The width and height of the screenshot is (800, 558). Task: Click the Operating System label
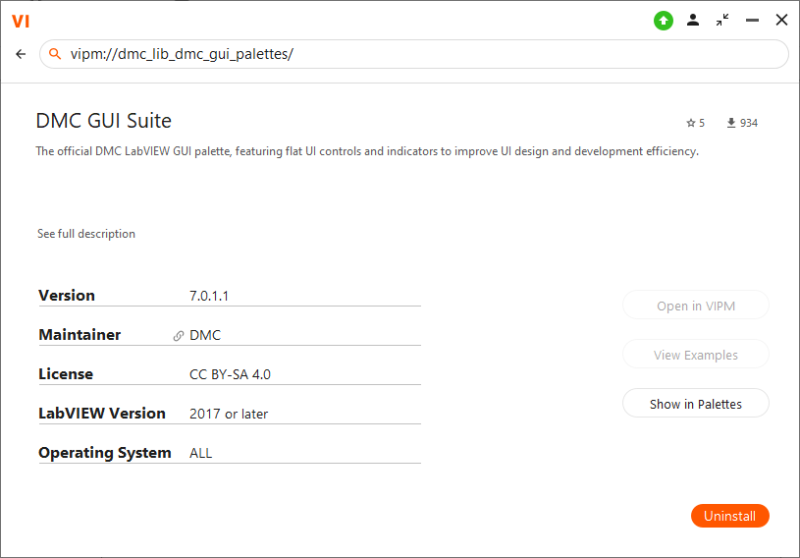point(105,453)
